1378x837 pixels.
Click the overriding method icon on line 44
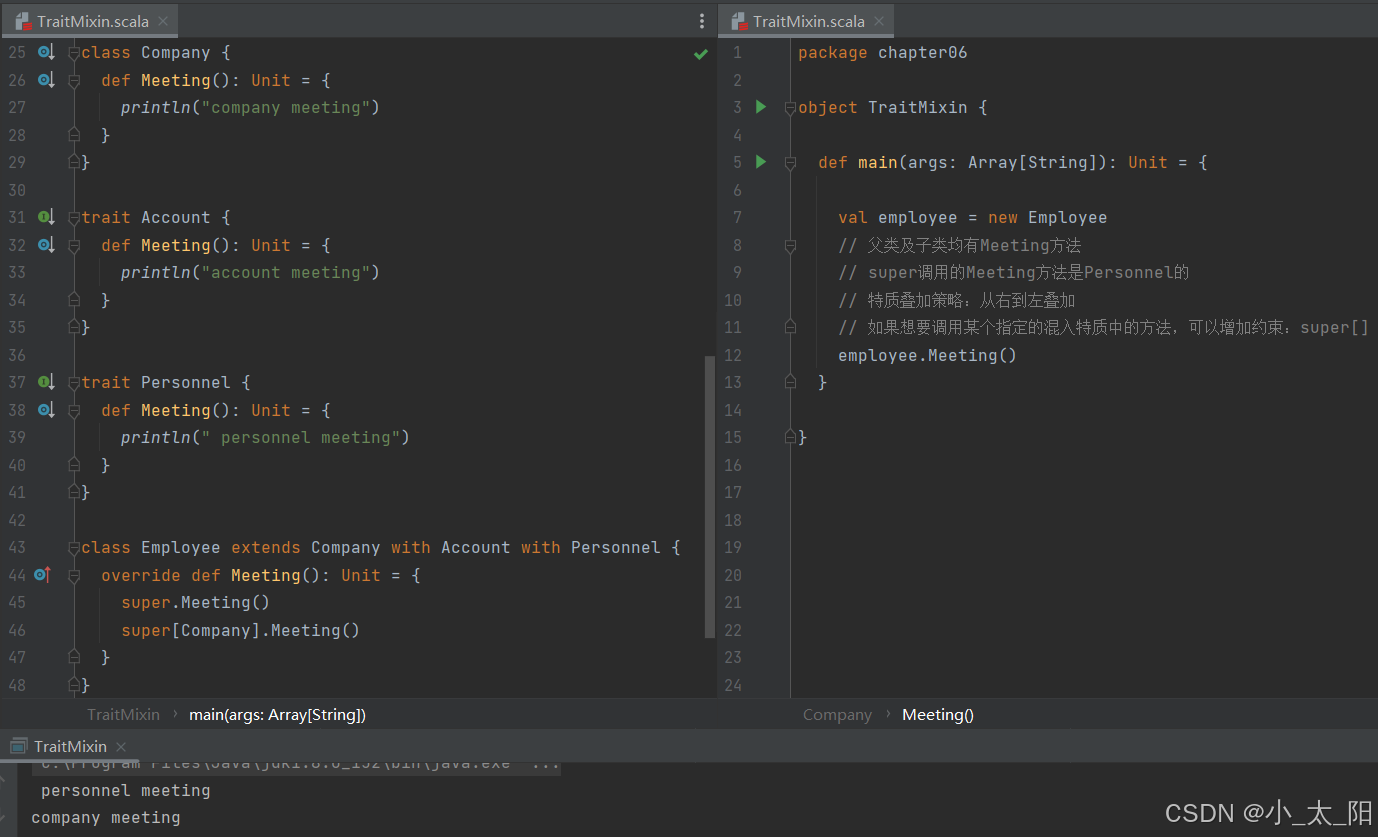(x=42, y=575)
